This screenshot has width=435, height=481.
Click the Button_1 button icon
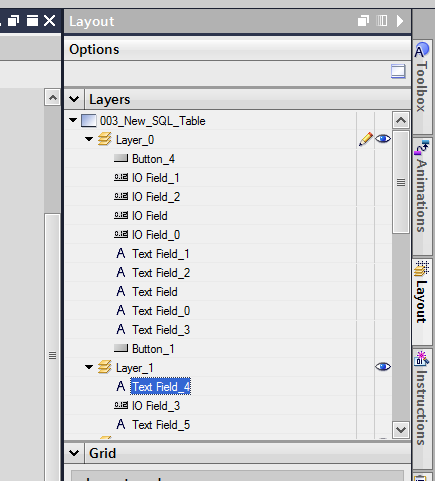pyautogui.click(x=121, y=348)
